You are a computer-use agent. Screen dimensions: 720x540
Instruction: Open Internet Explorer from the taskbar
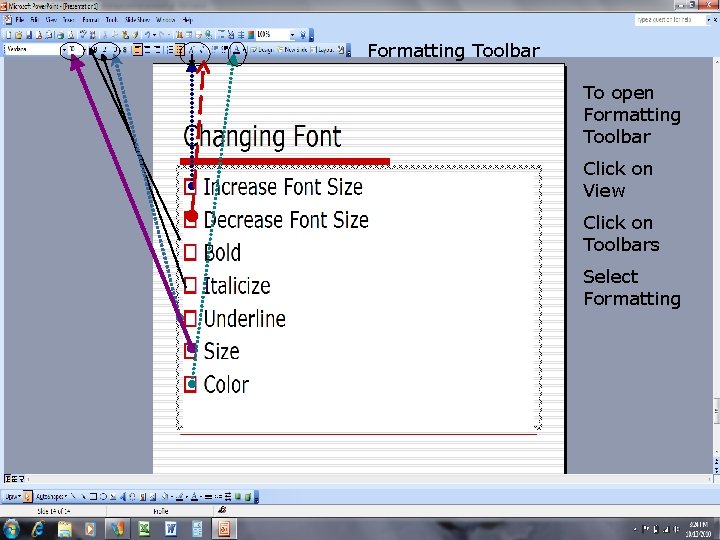(x=38, y=529)
